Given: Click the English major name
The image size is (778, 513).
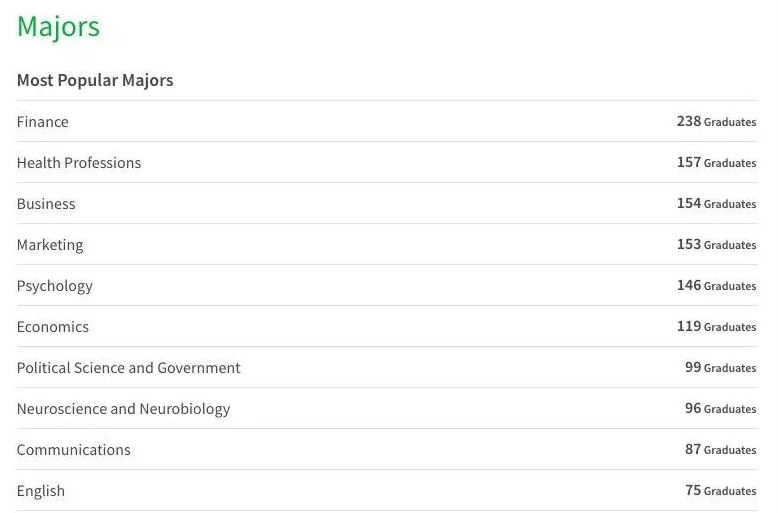Looking at the screenshot, I should click(41, 491).
